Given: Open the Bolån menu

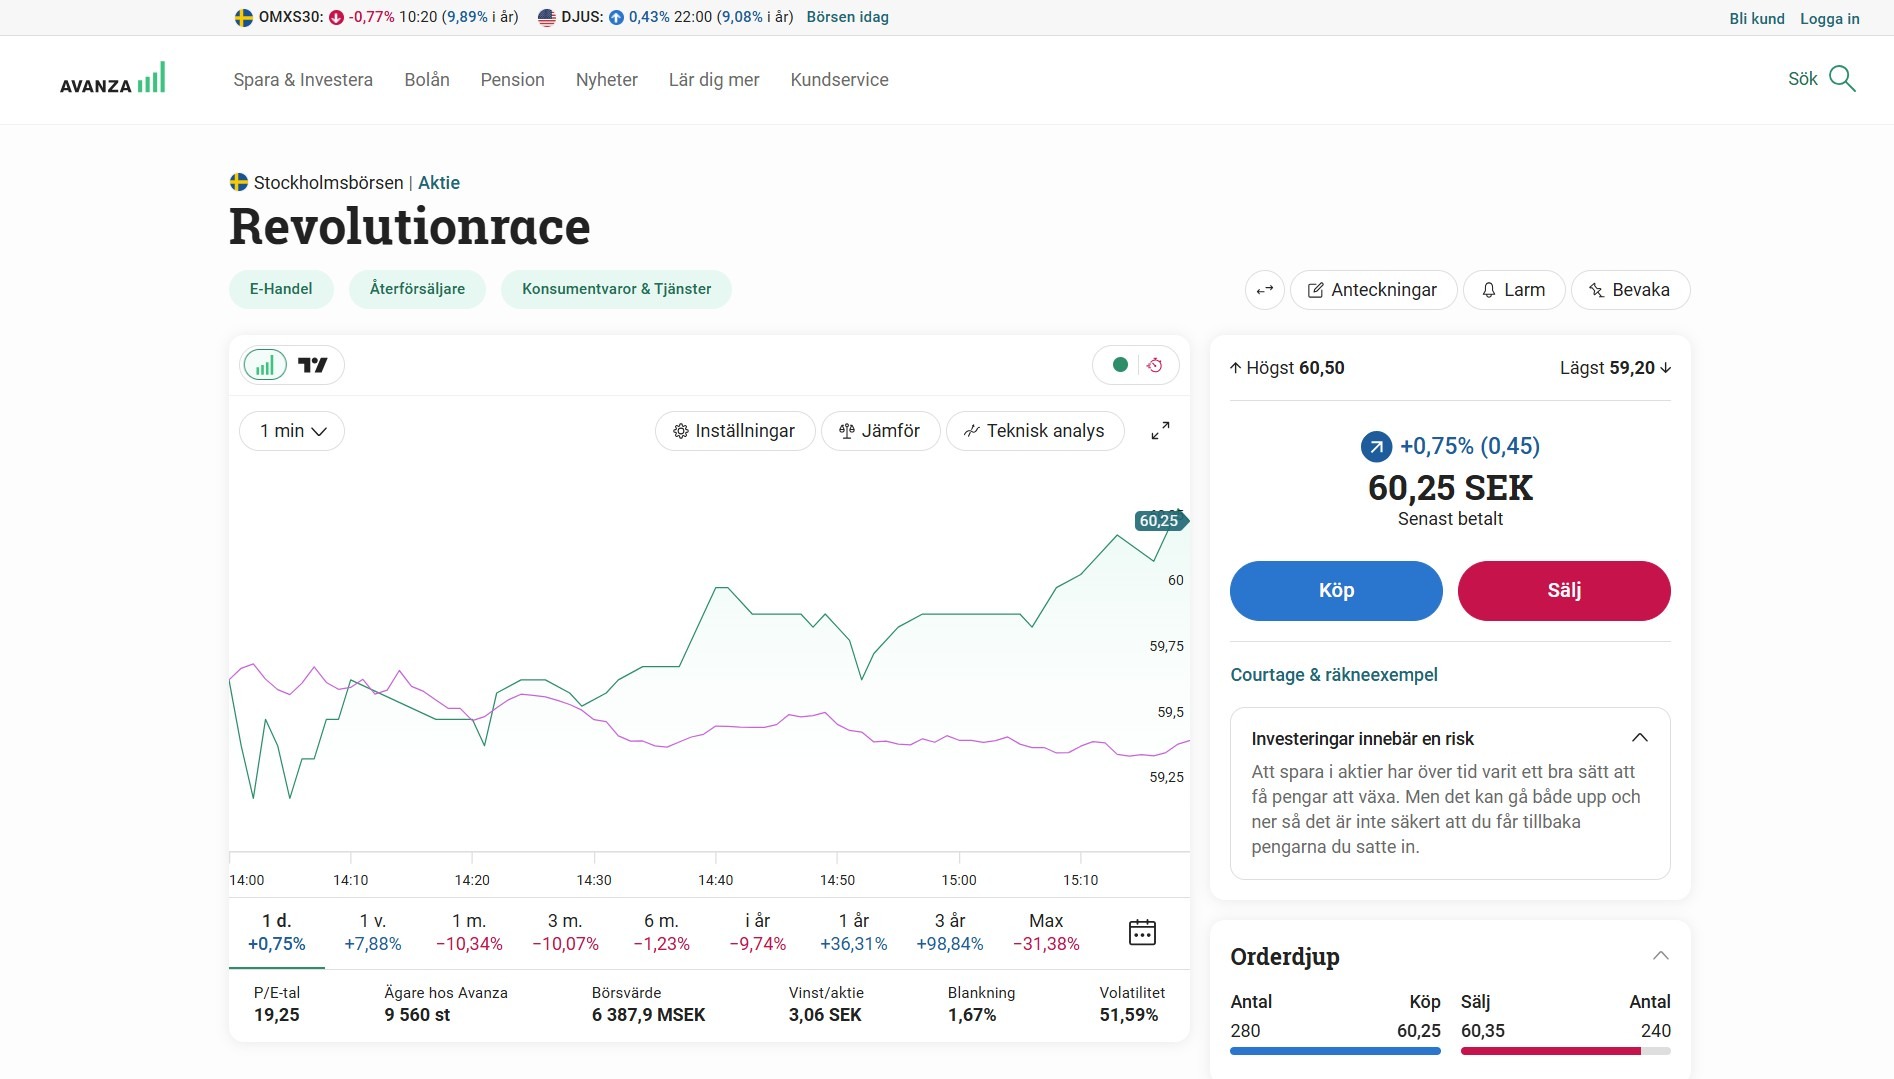Looking at the screenshot, I should tap(427, 80).
